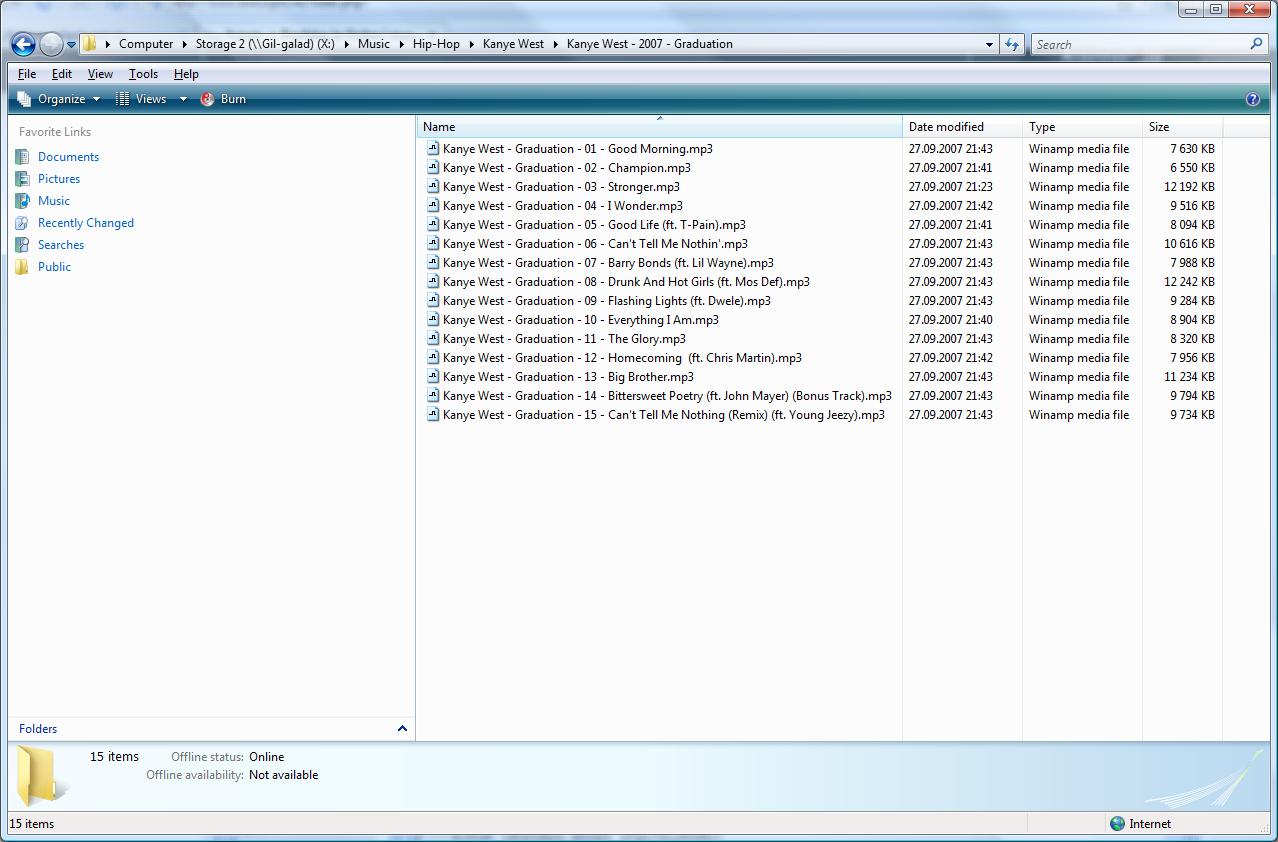Expand the Folders pane chevron
The height and width of the screenshot is (842, 1278).
pyautogui.click(x=402, y=729)
